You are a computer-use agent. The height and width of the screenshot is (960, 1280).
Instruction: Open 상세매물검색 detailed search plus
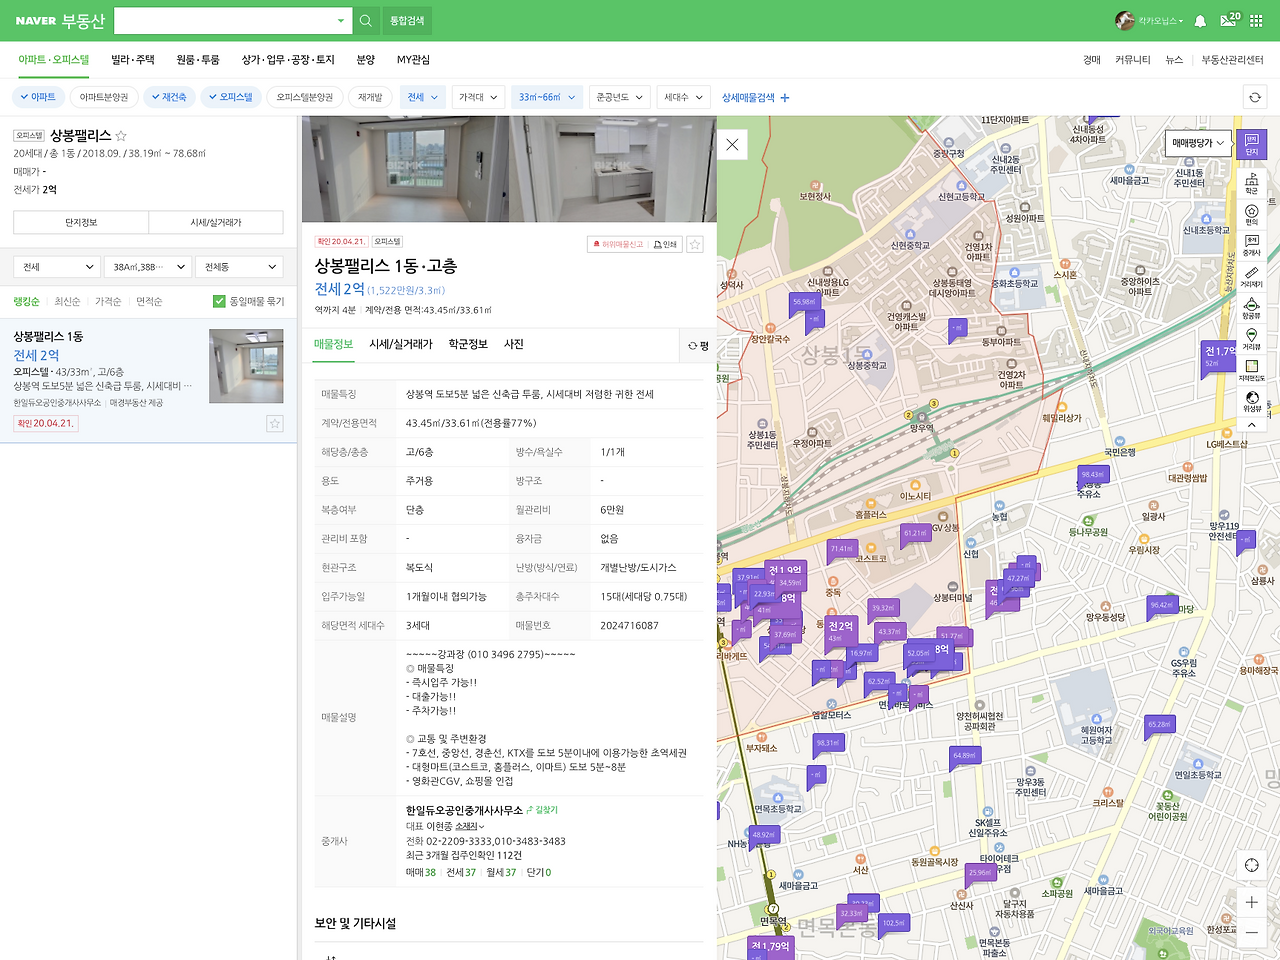[756, 98]
